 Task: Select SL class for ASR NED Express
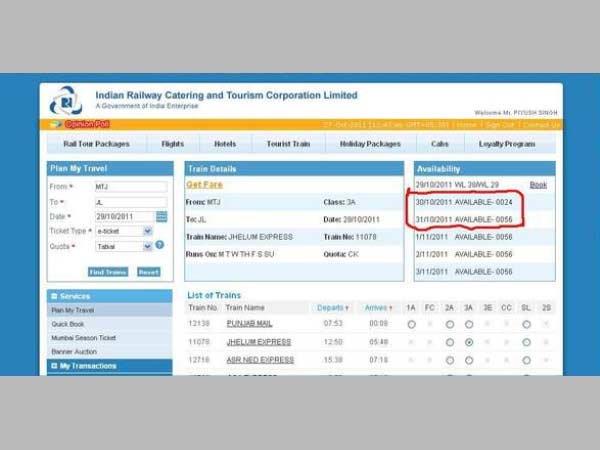pyautogui.click(x=527, y=359)
